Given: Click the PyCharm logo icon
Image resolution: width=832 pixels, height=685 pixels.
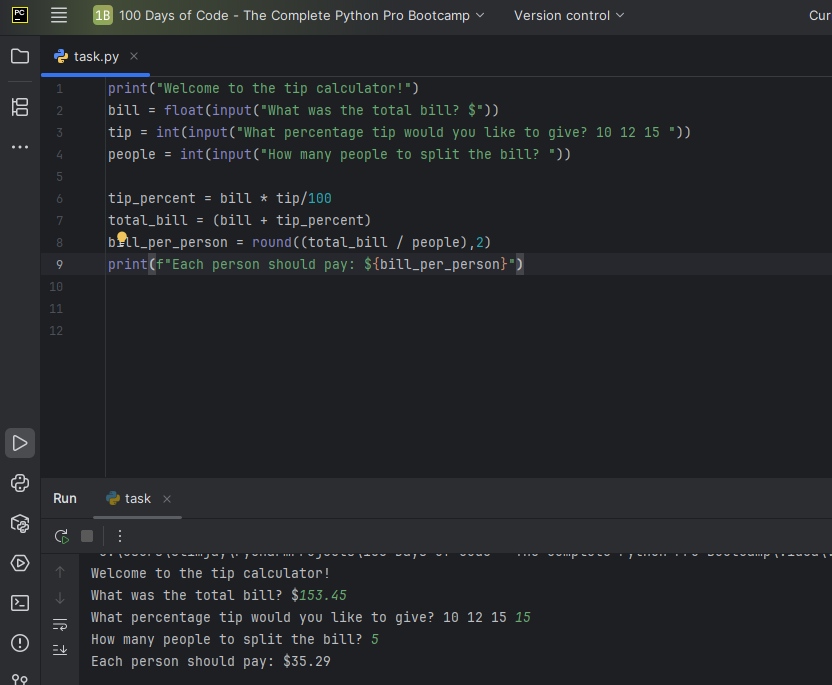Looking at the screenshot, I should (x=20, y=15).
